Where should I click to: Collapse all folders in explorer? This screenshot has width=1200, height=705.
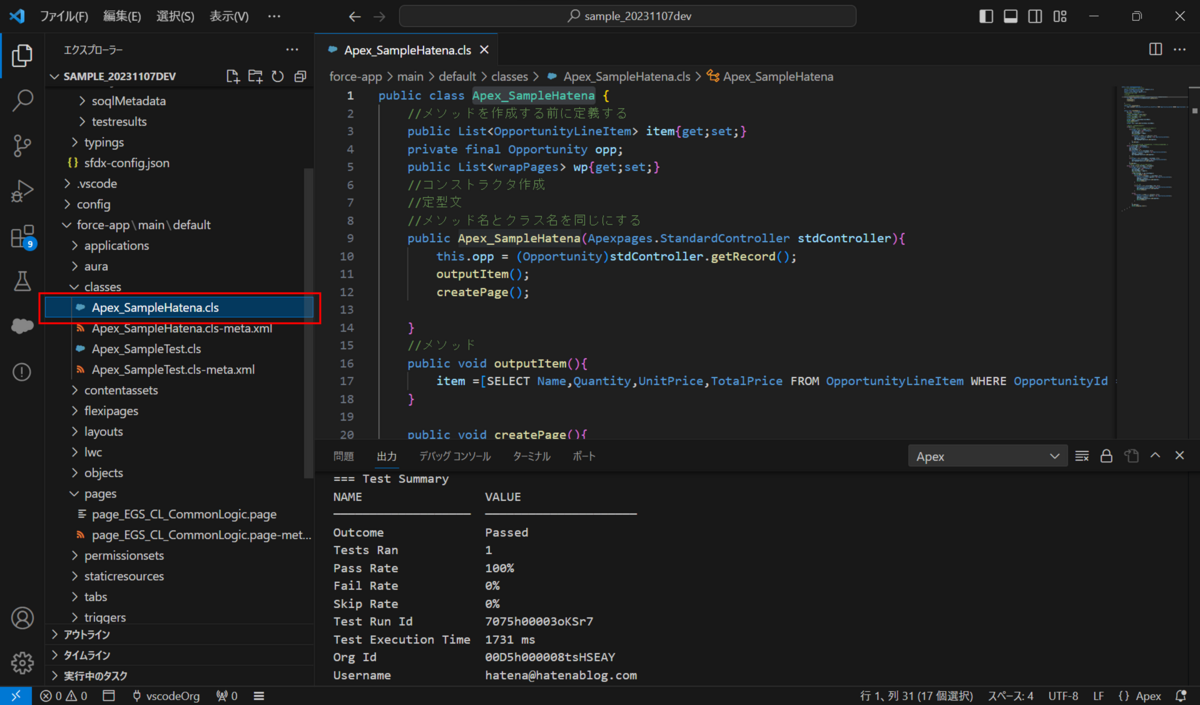[x=299, y=77]
